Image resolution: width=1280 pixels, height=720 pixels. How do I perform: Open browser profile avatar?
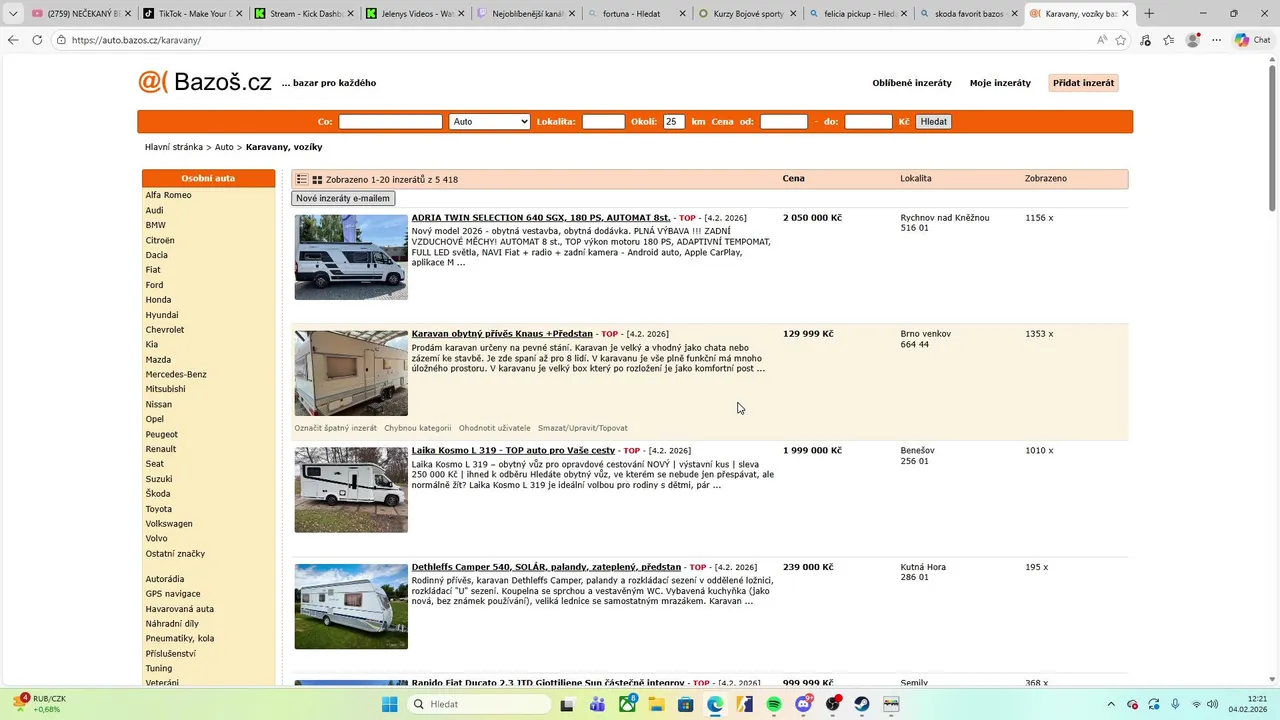tap(1193, 40)
